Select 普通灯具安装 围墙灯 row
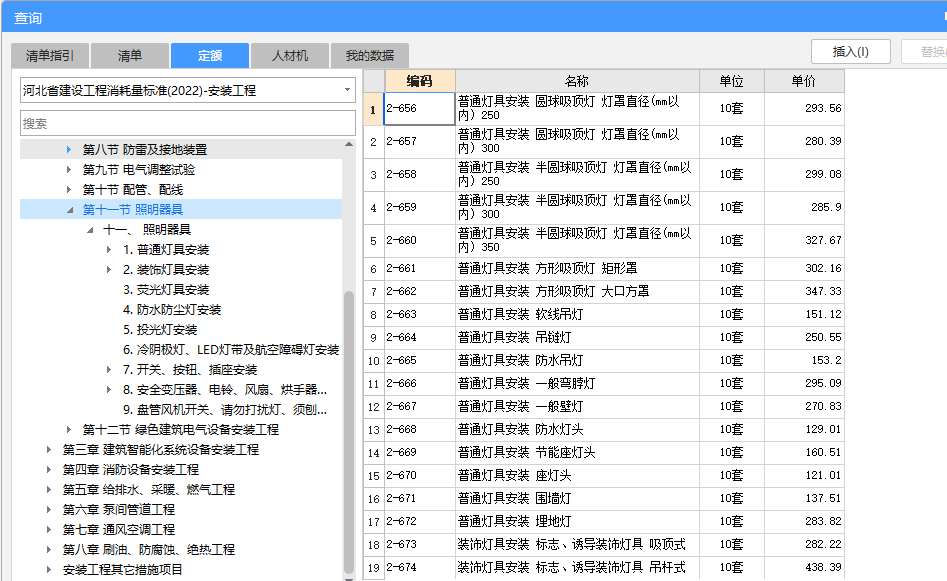Screen dimensions: 947x581 603,498
